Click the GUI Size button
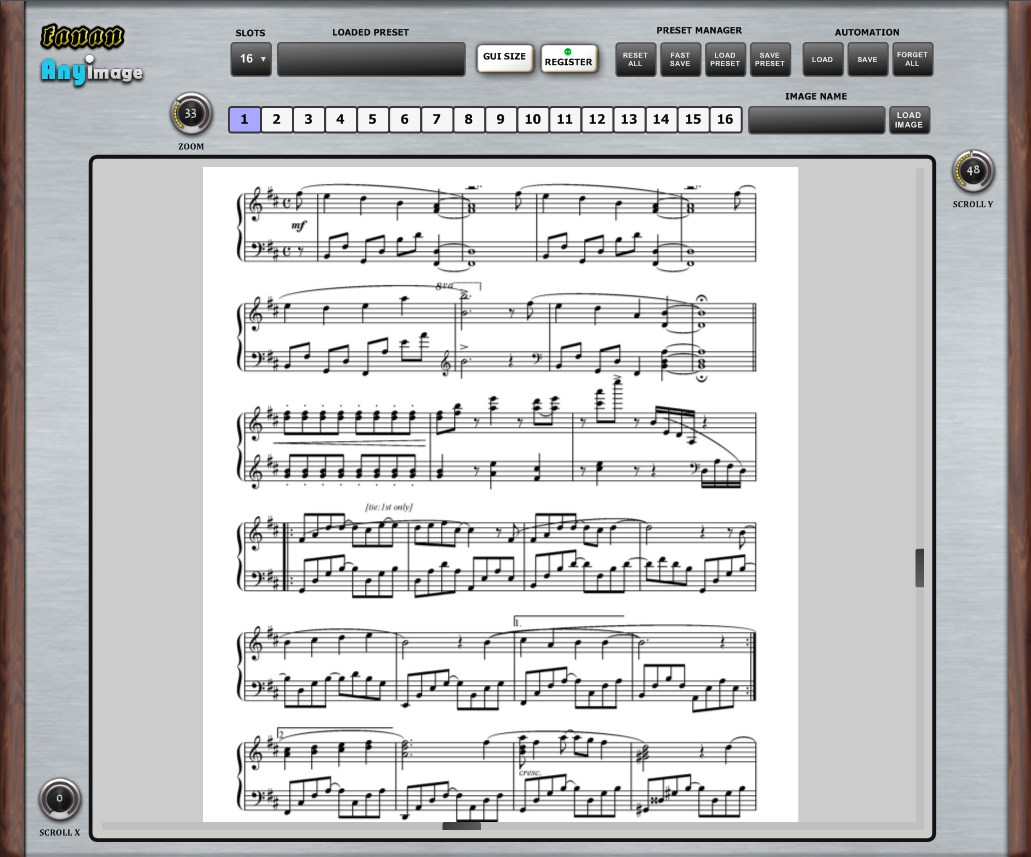This screenshot has height=857, width=1031. [504, 58]
